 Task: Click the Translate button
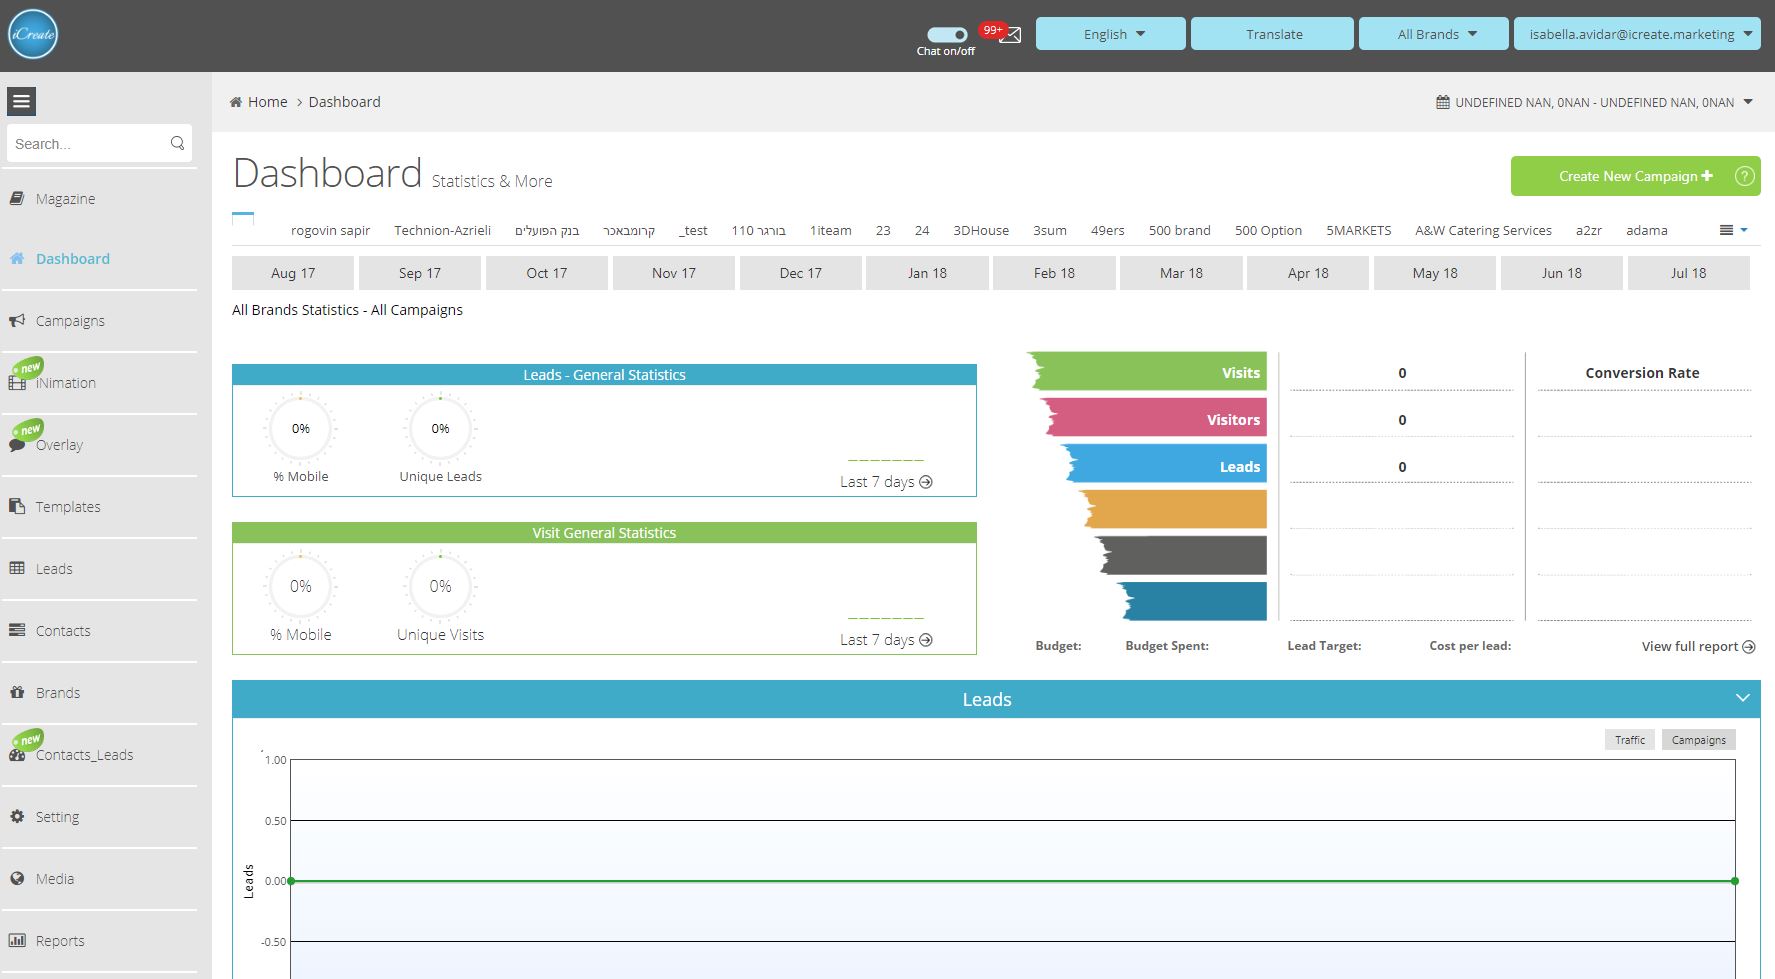coord(1272,34)
